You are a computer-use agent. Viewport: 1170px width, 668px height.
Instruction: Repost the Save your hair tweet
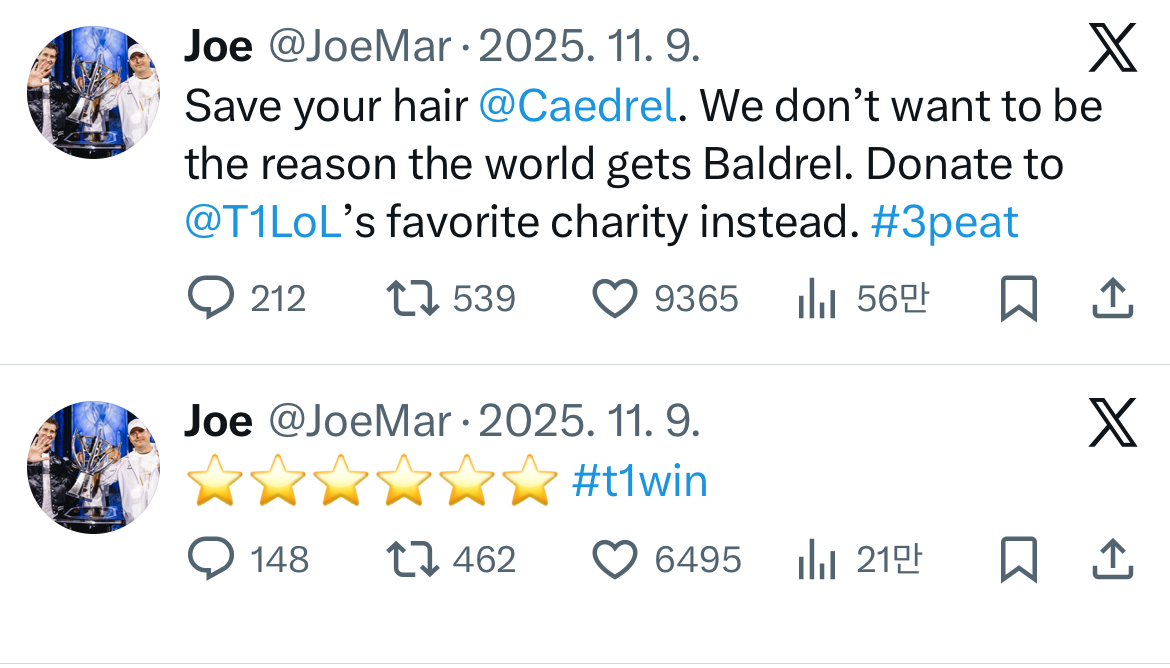click(x=412, y=298)
